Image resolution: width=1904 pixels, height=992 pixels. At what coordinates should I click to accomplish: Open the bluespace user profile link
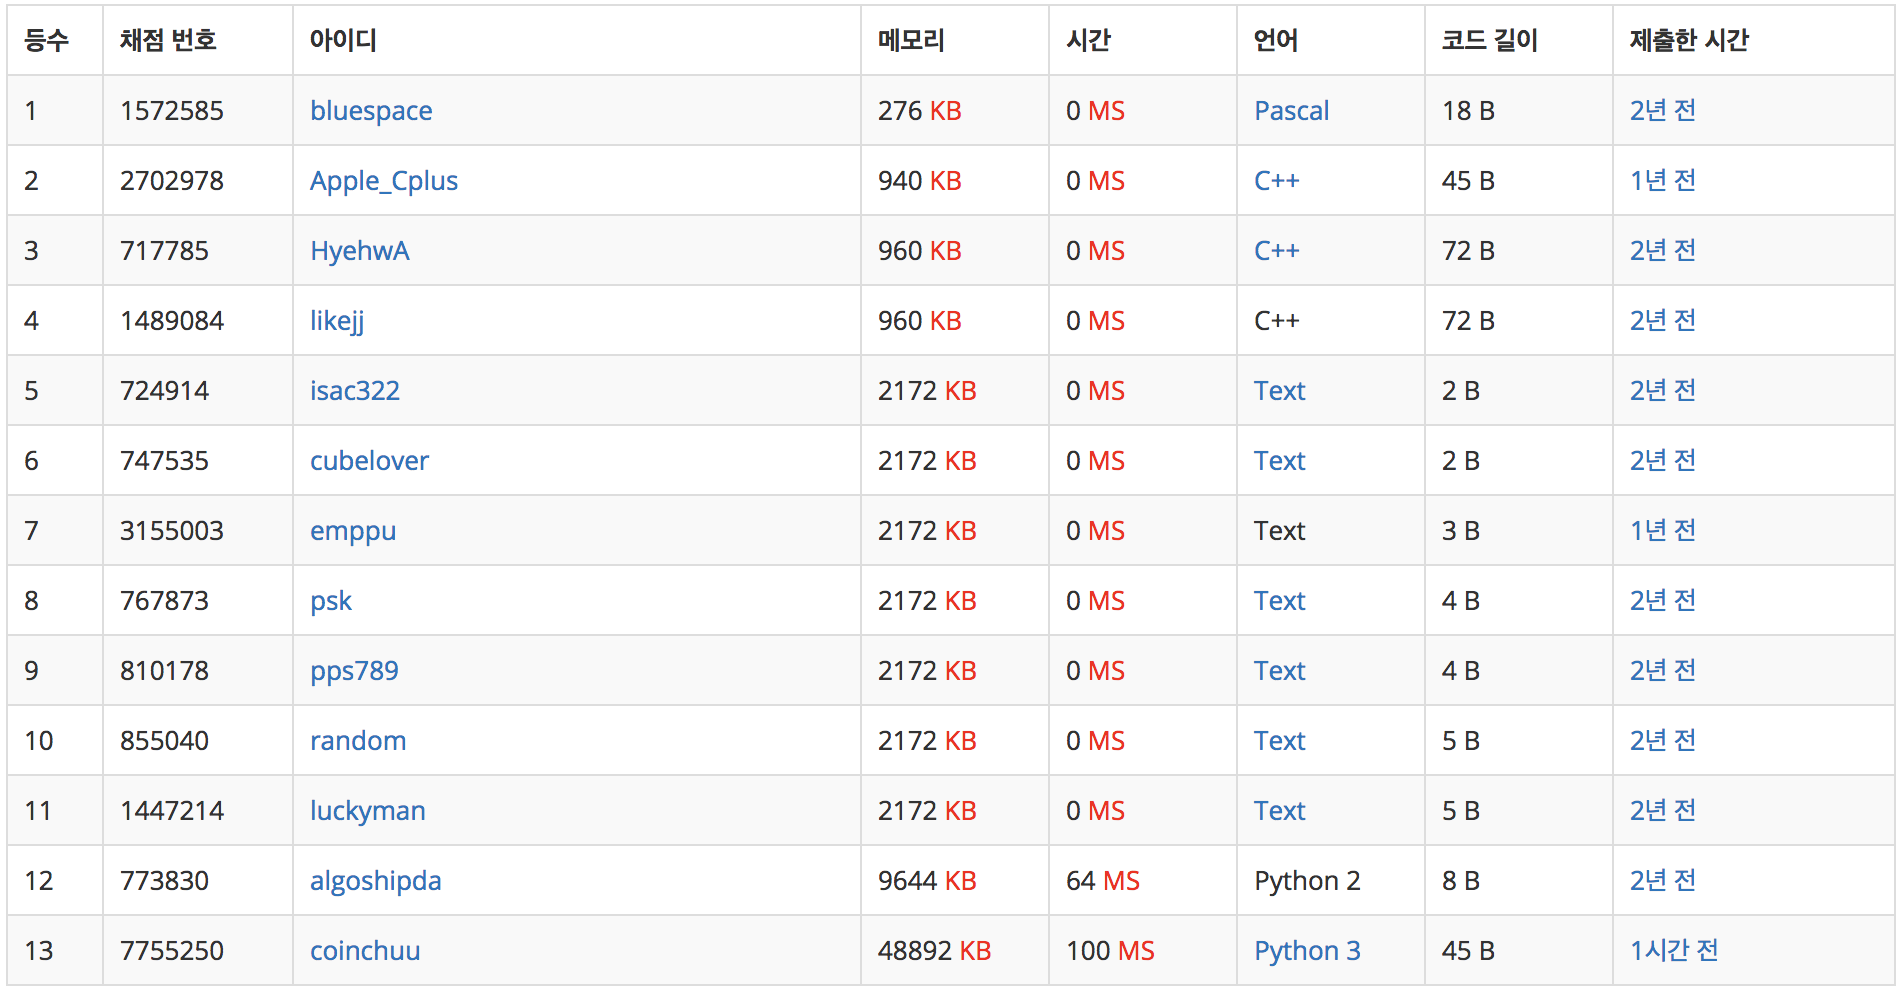click(371, 111)
